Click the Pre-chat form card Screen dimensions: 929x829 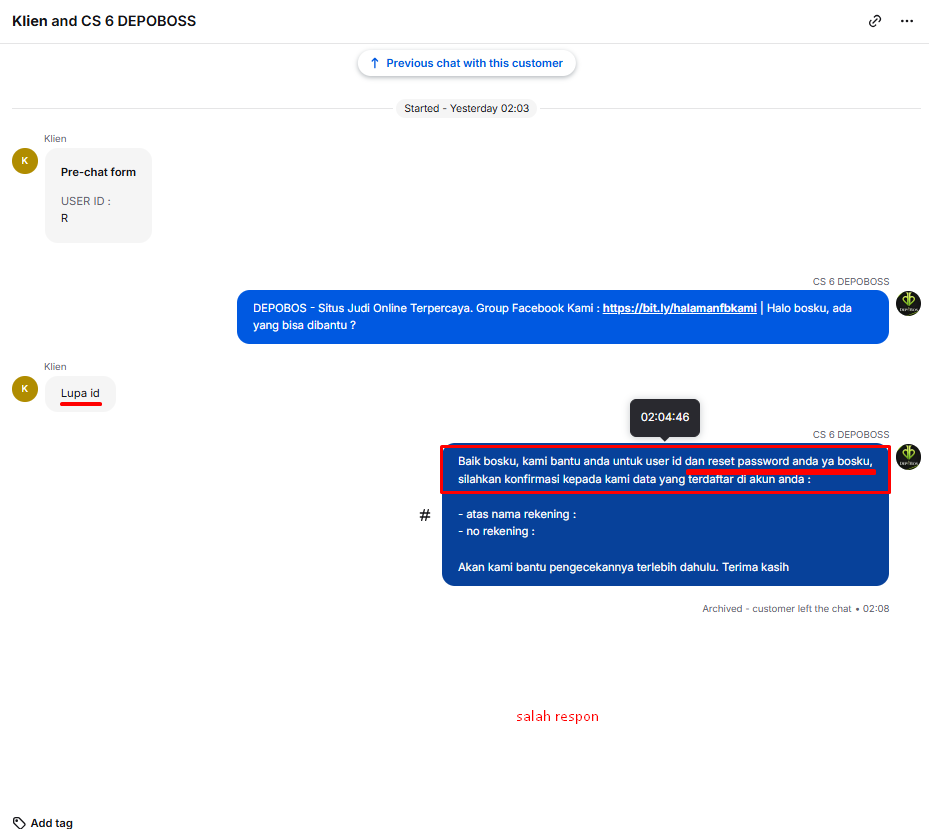(x=98, y=196)
